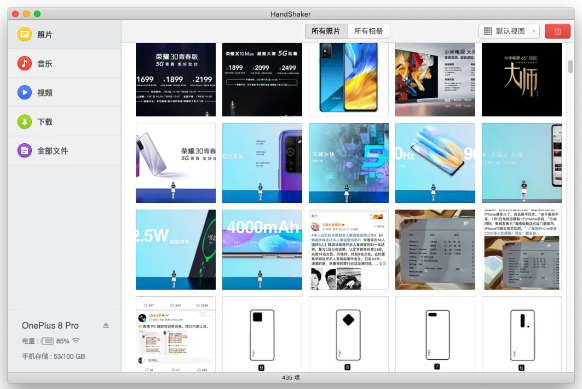Switch to the 所有相册 tab
Image resolution: width=582 pixels, height=389 pixels.
pyautogui.click(x=369, y=31)
